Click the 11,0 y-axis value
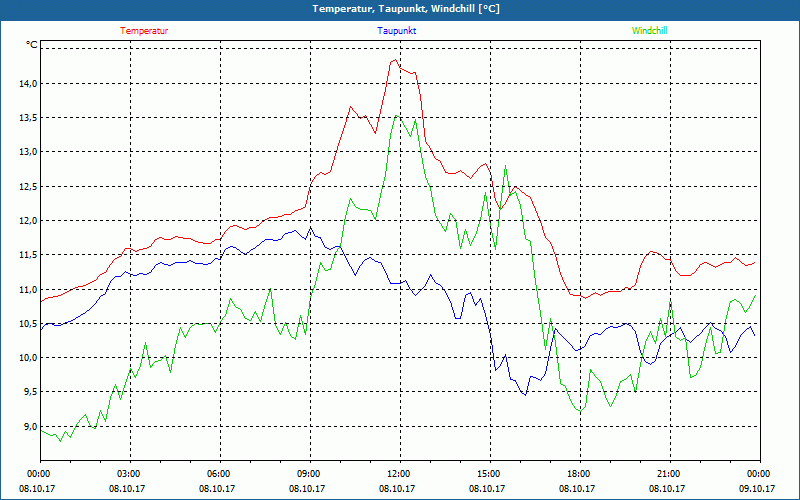The height and width of the screenshot is (500, 800). pos(29,289)
